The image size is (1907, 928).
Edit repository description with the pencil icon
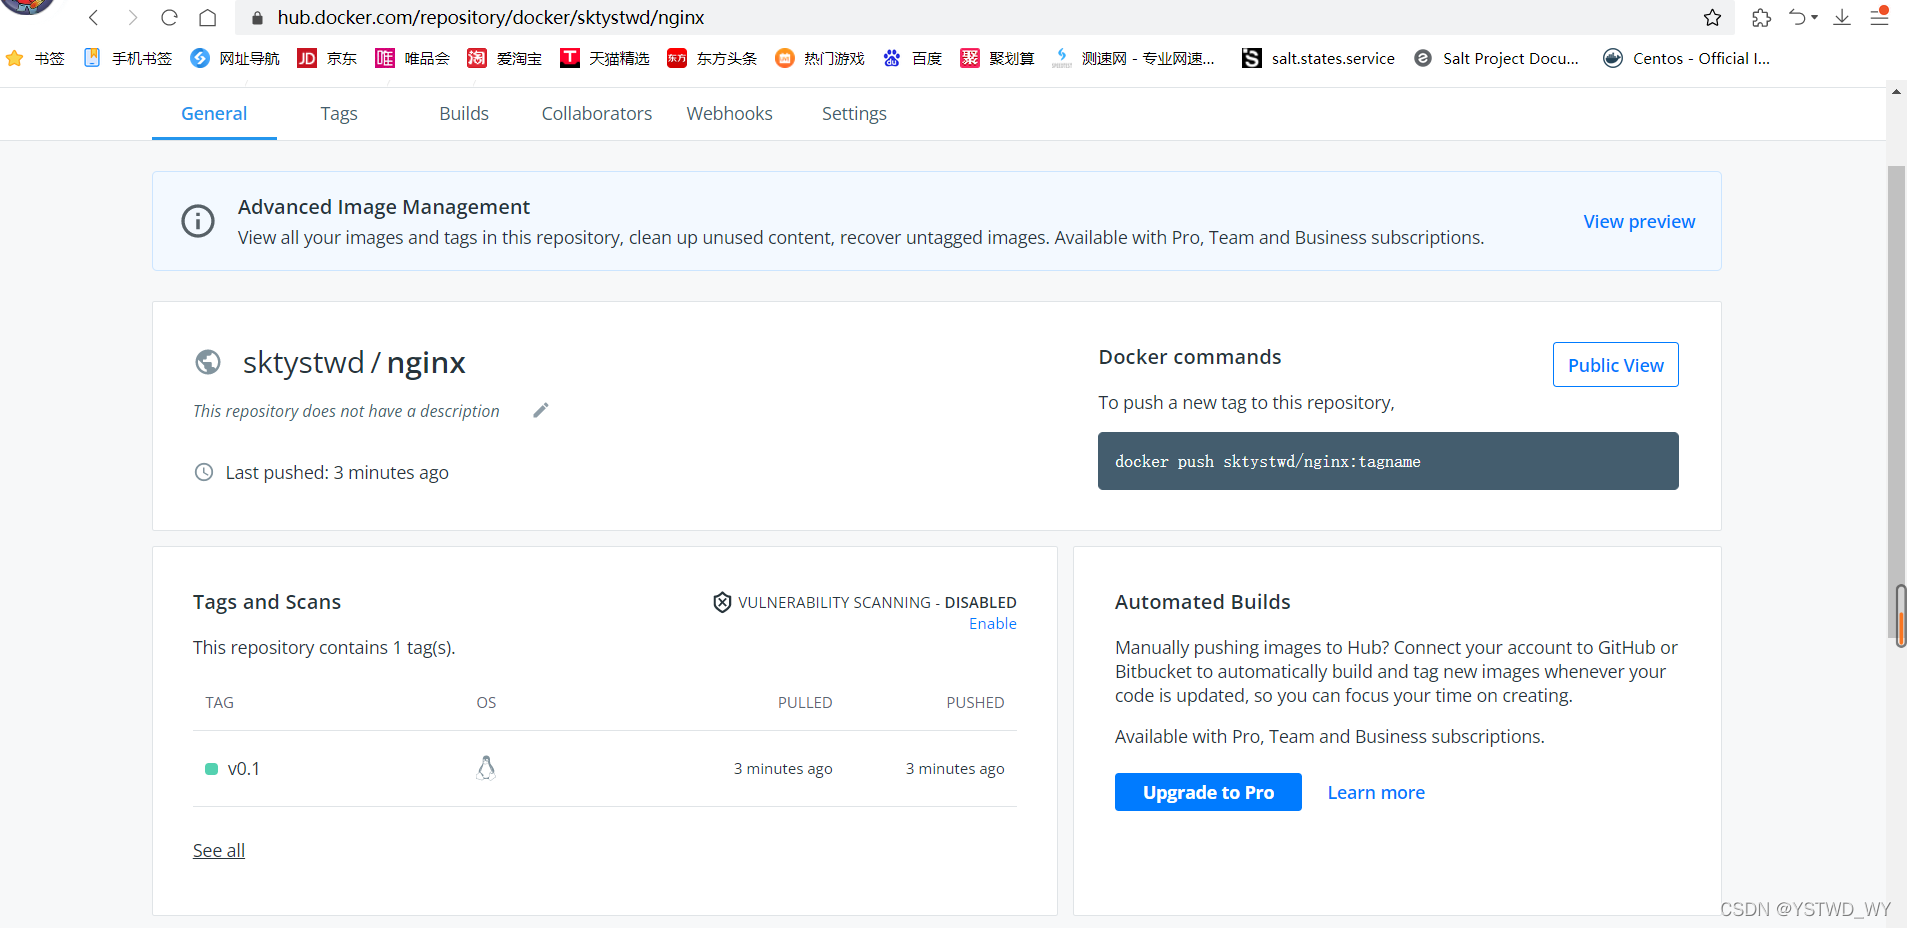point(541,410)
